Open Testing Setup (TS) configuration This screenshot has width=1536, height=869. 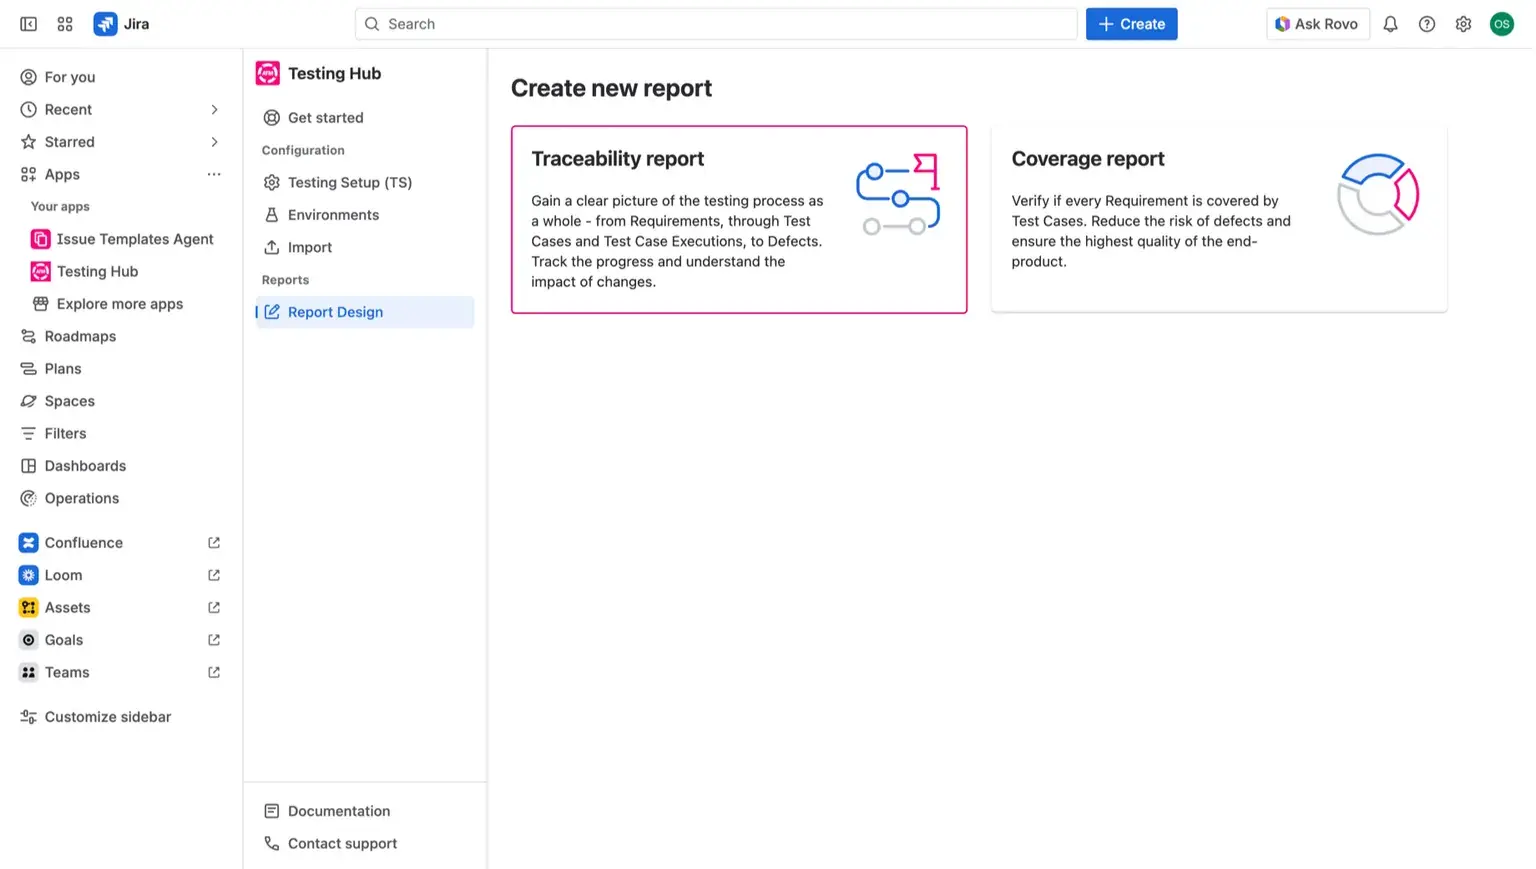[349, 182]
